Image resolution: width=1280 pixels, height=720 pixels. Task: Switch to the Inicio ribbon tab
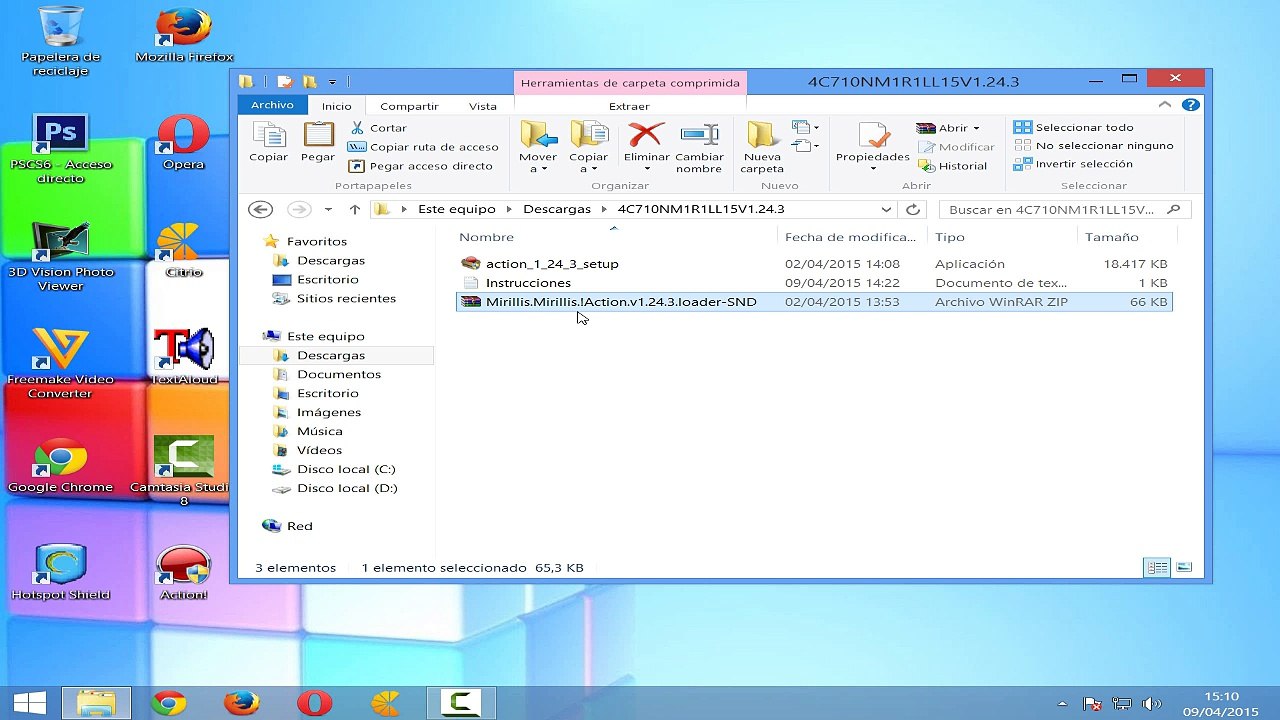[336, 106]
